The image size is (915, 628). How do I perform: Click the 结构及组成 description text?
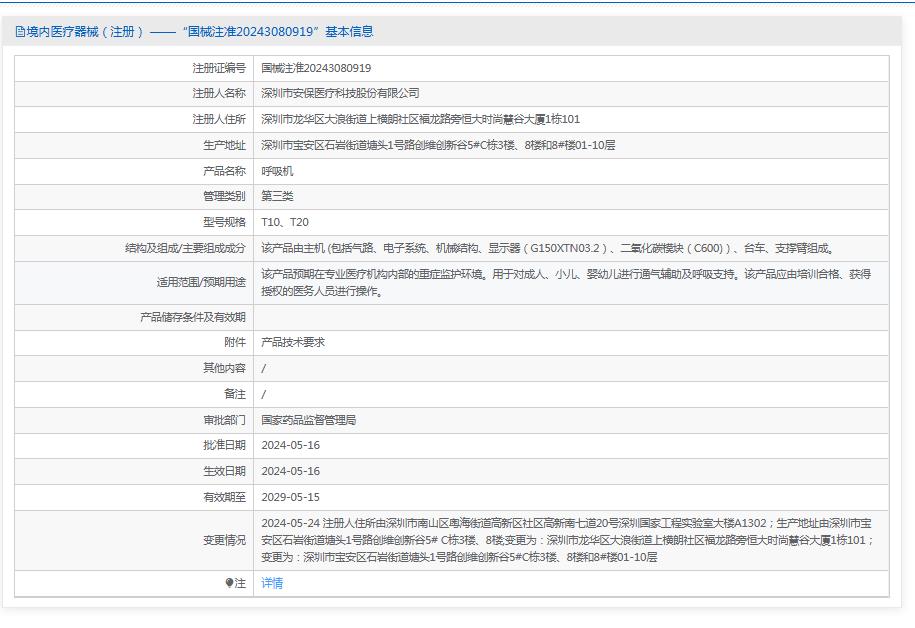click(547, 248)
